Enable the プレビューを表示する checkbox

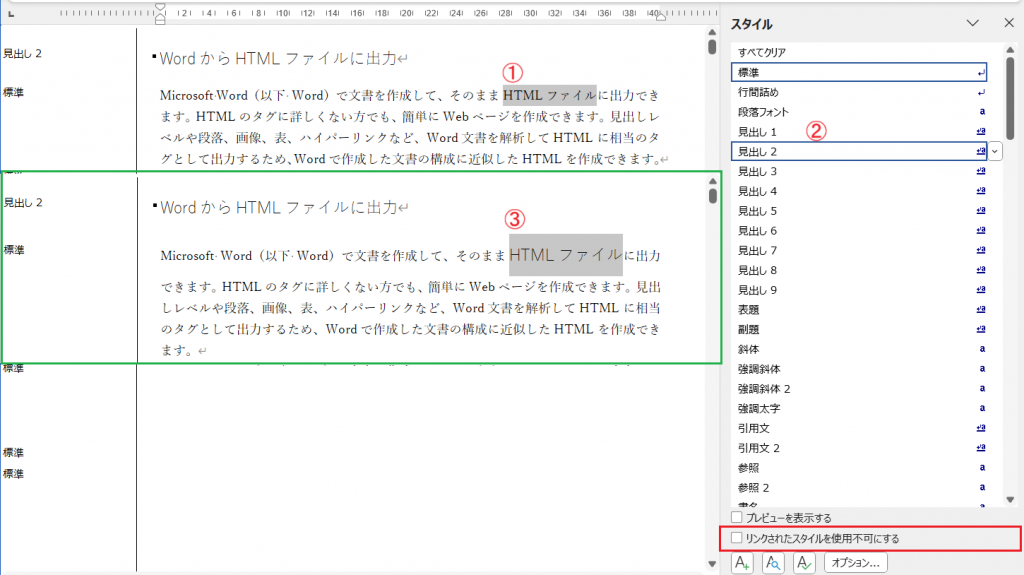[737, 518]
